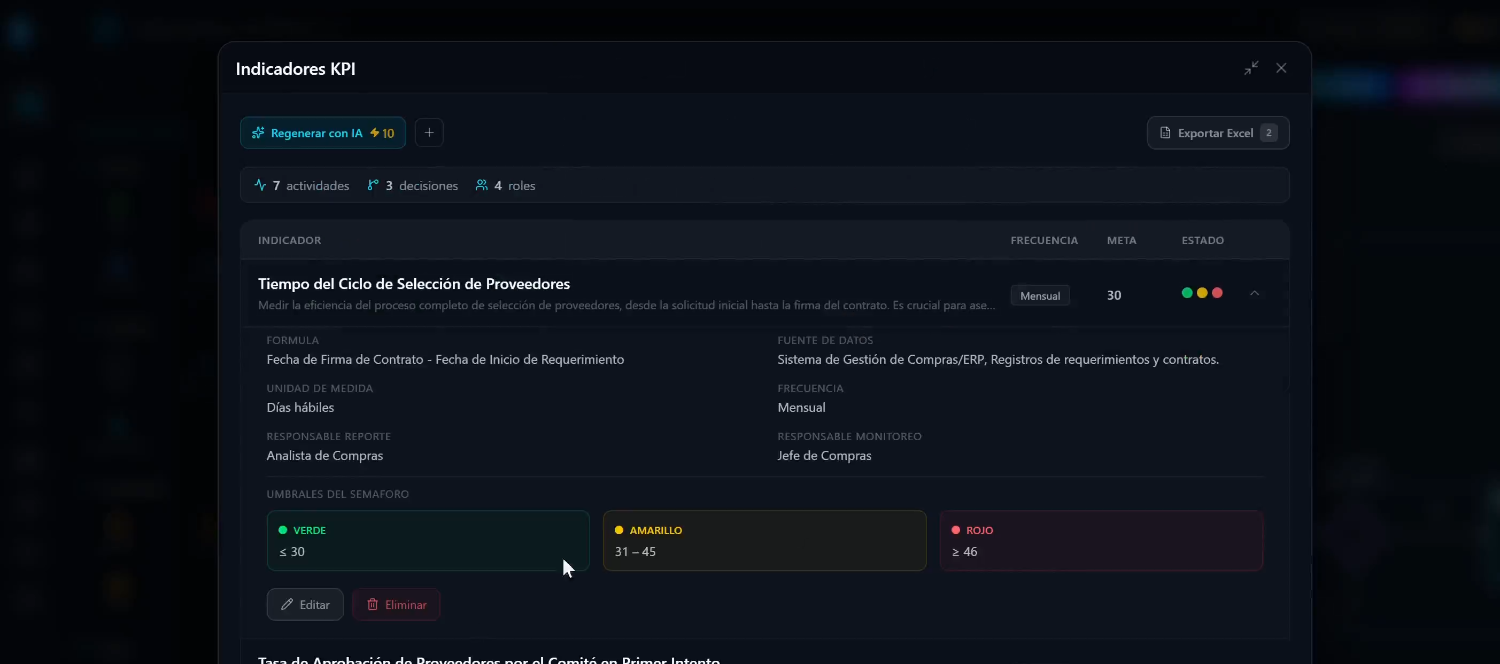Click the yellow status dot

pos(1202,293)
